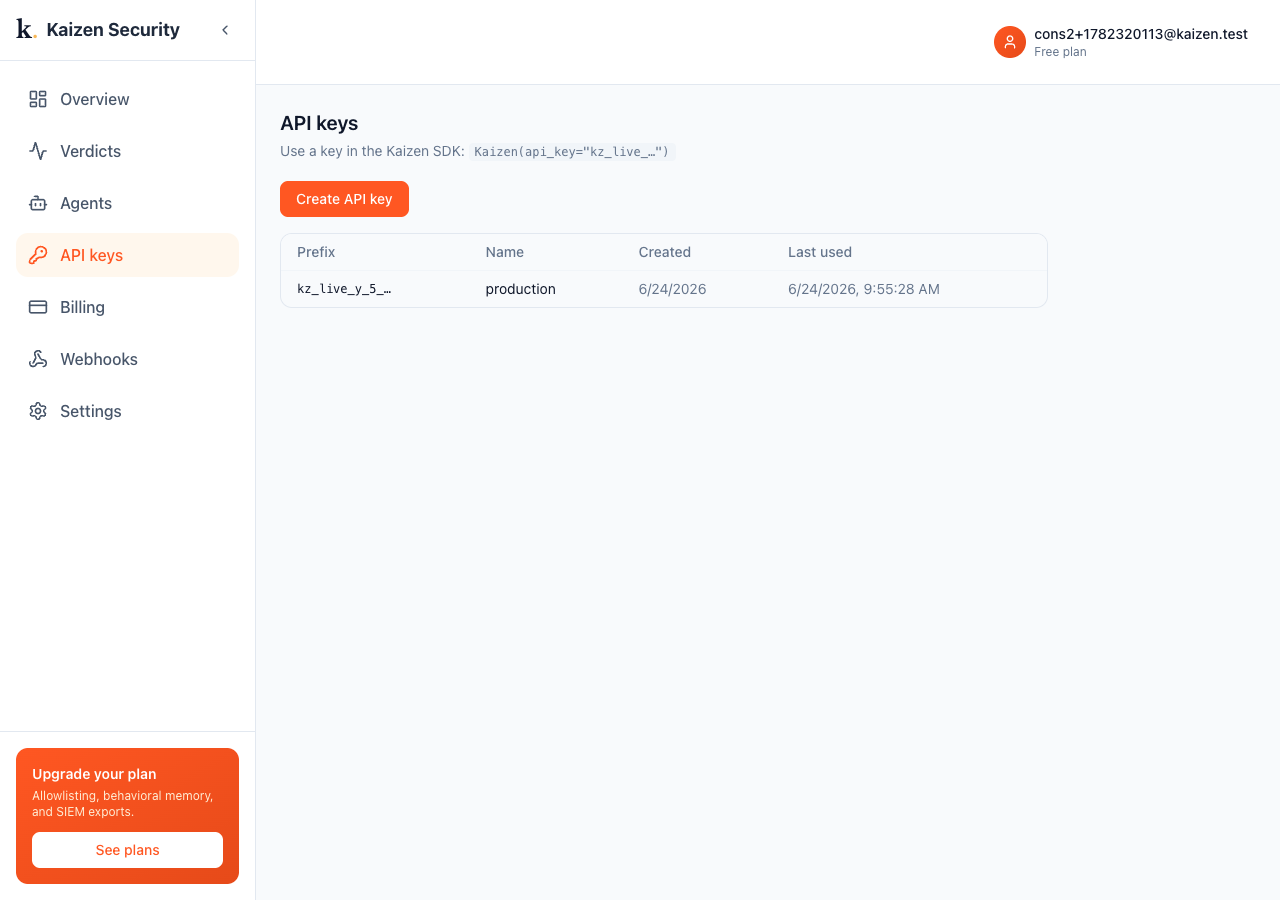Open the Billing page
Image resolution: width=1280 pixels, height=900 pixels.
point(127,307)
